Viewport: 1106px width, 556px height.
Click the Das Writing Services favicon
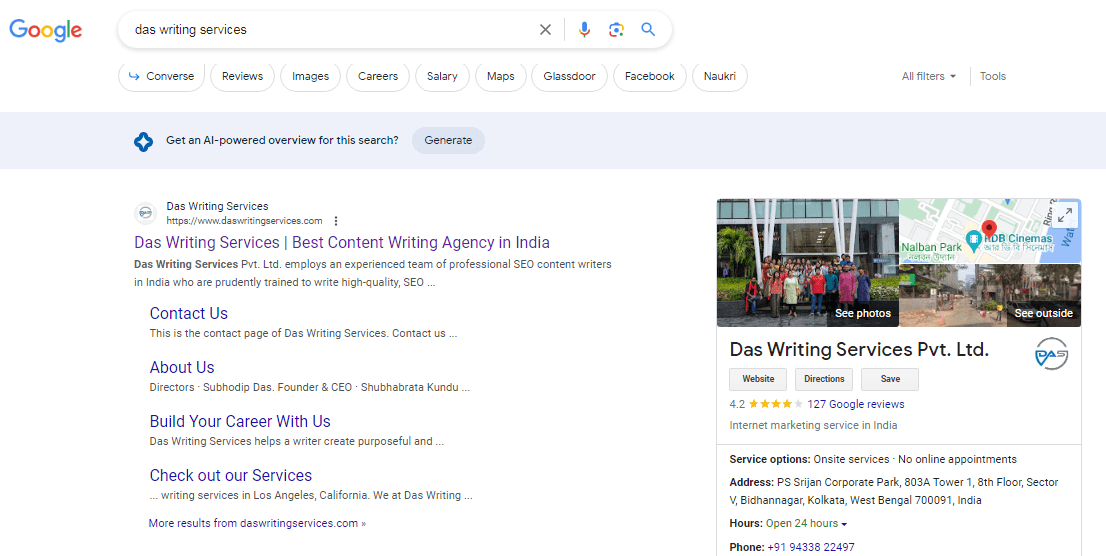(145, 213)
